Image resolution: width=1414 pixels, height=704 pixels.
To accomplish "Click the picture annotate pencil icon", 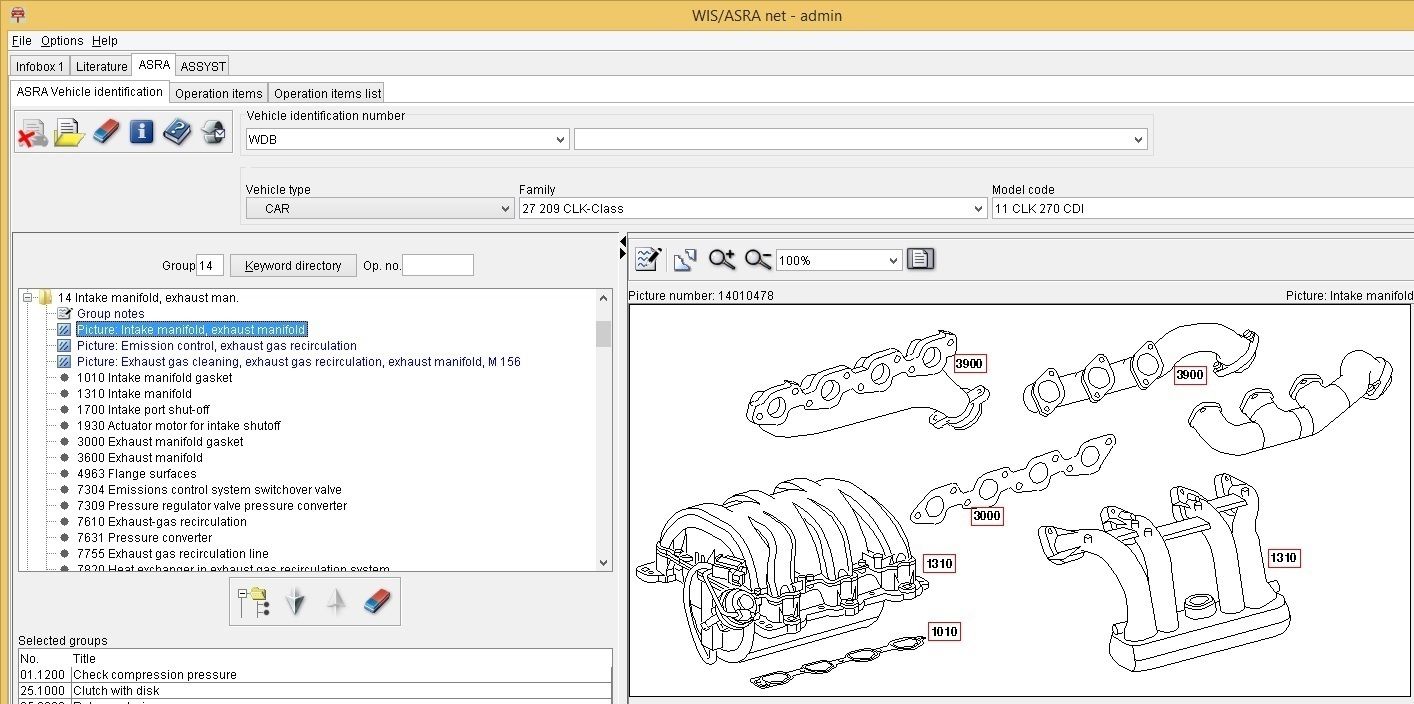I will click(648, 260).
